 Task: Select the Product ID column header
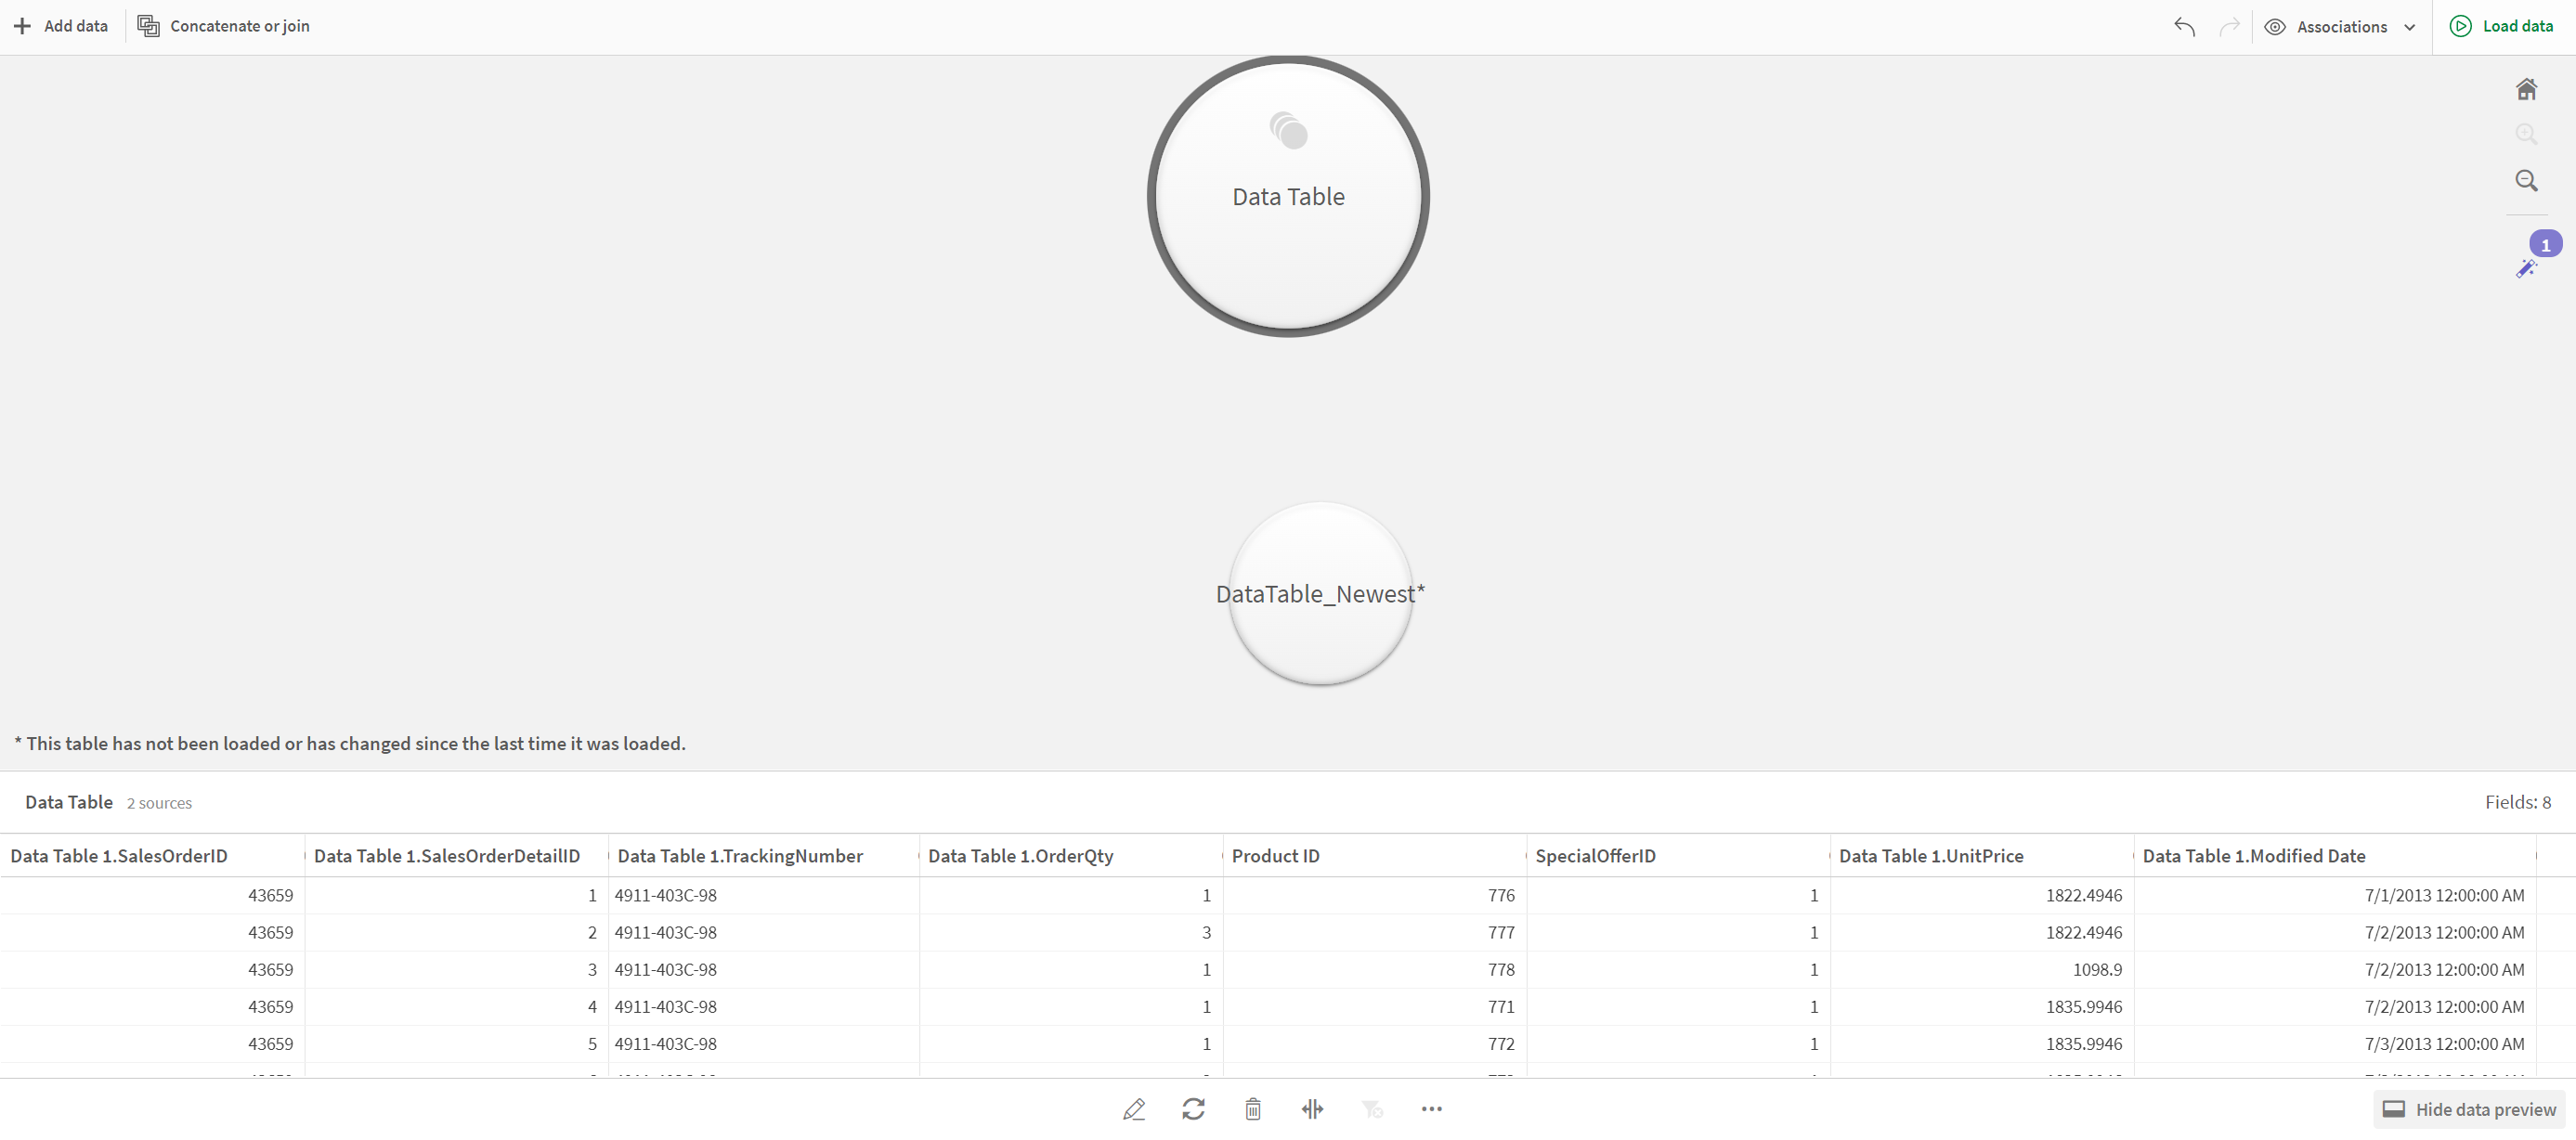1280,854
